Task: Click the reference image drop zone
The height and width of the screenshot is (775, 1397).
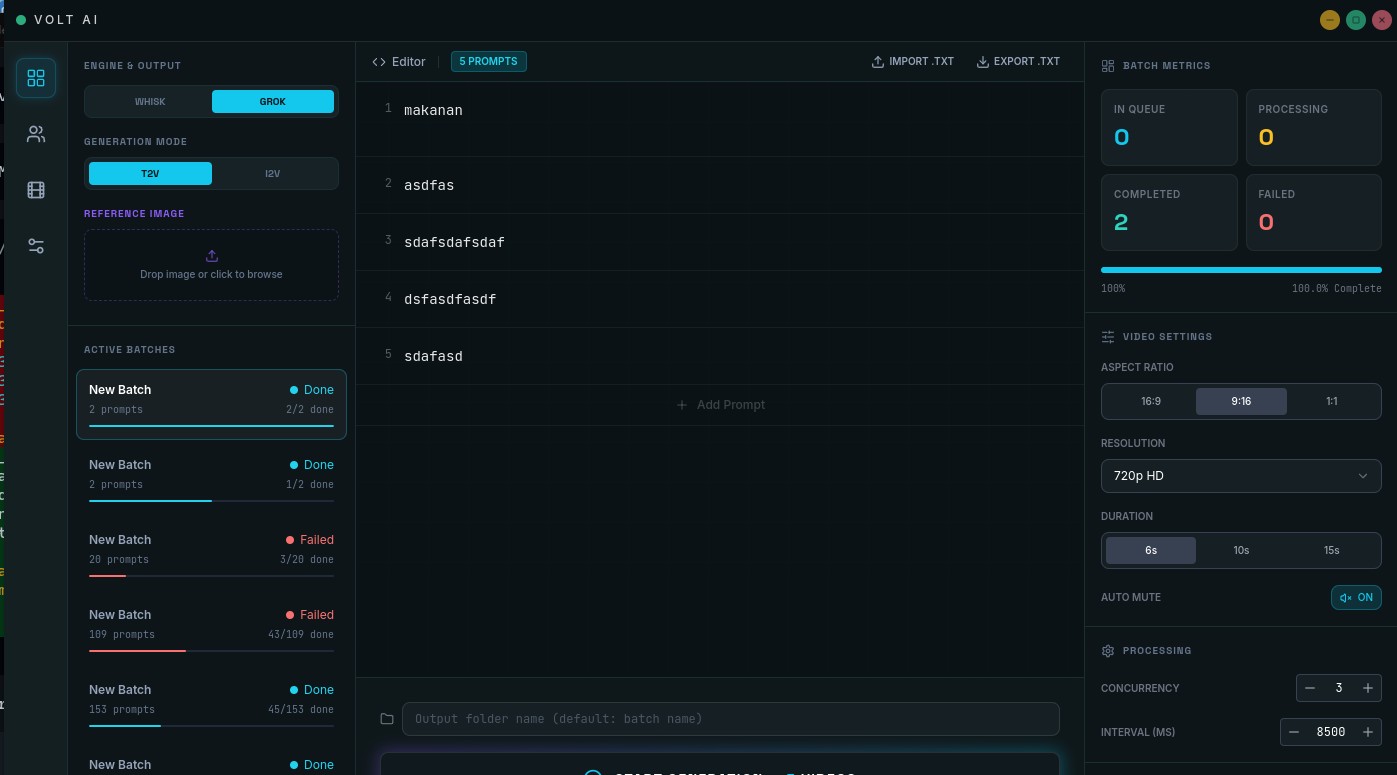Action: (x=211, y=265)
